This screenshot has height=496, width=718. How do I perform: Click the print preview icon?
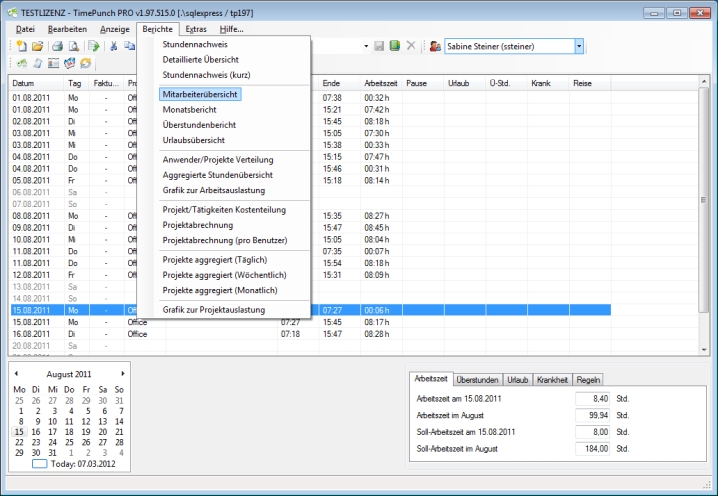pos(73,46)
